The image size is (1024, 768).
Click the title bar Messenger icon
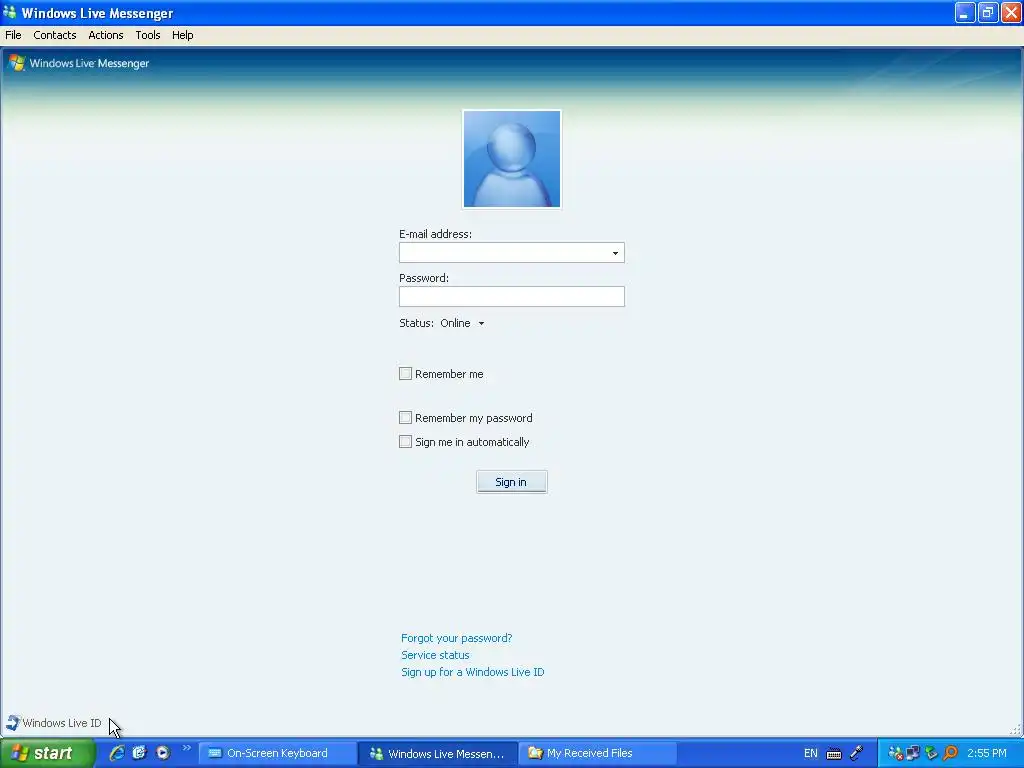coord(10,12)
